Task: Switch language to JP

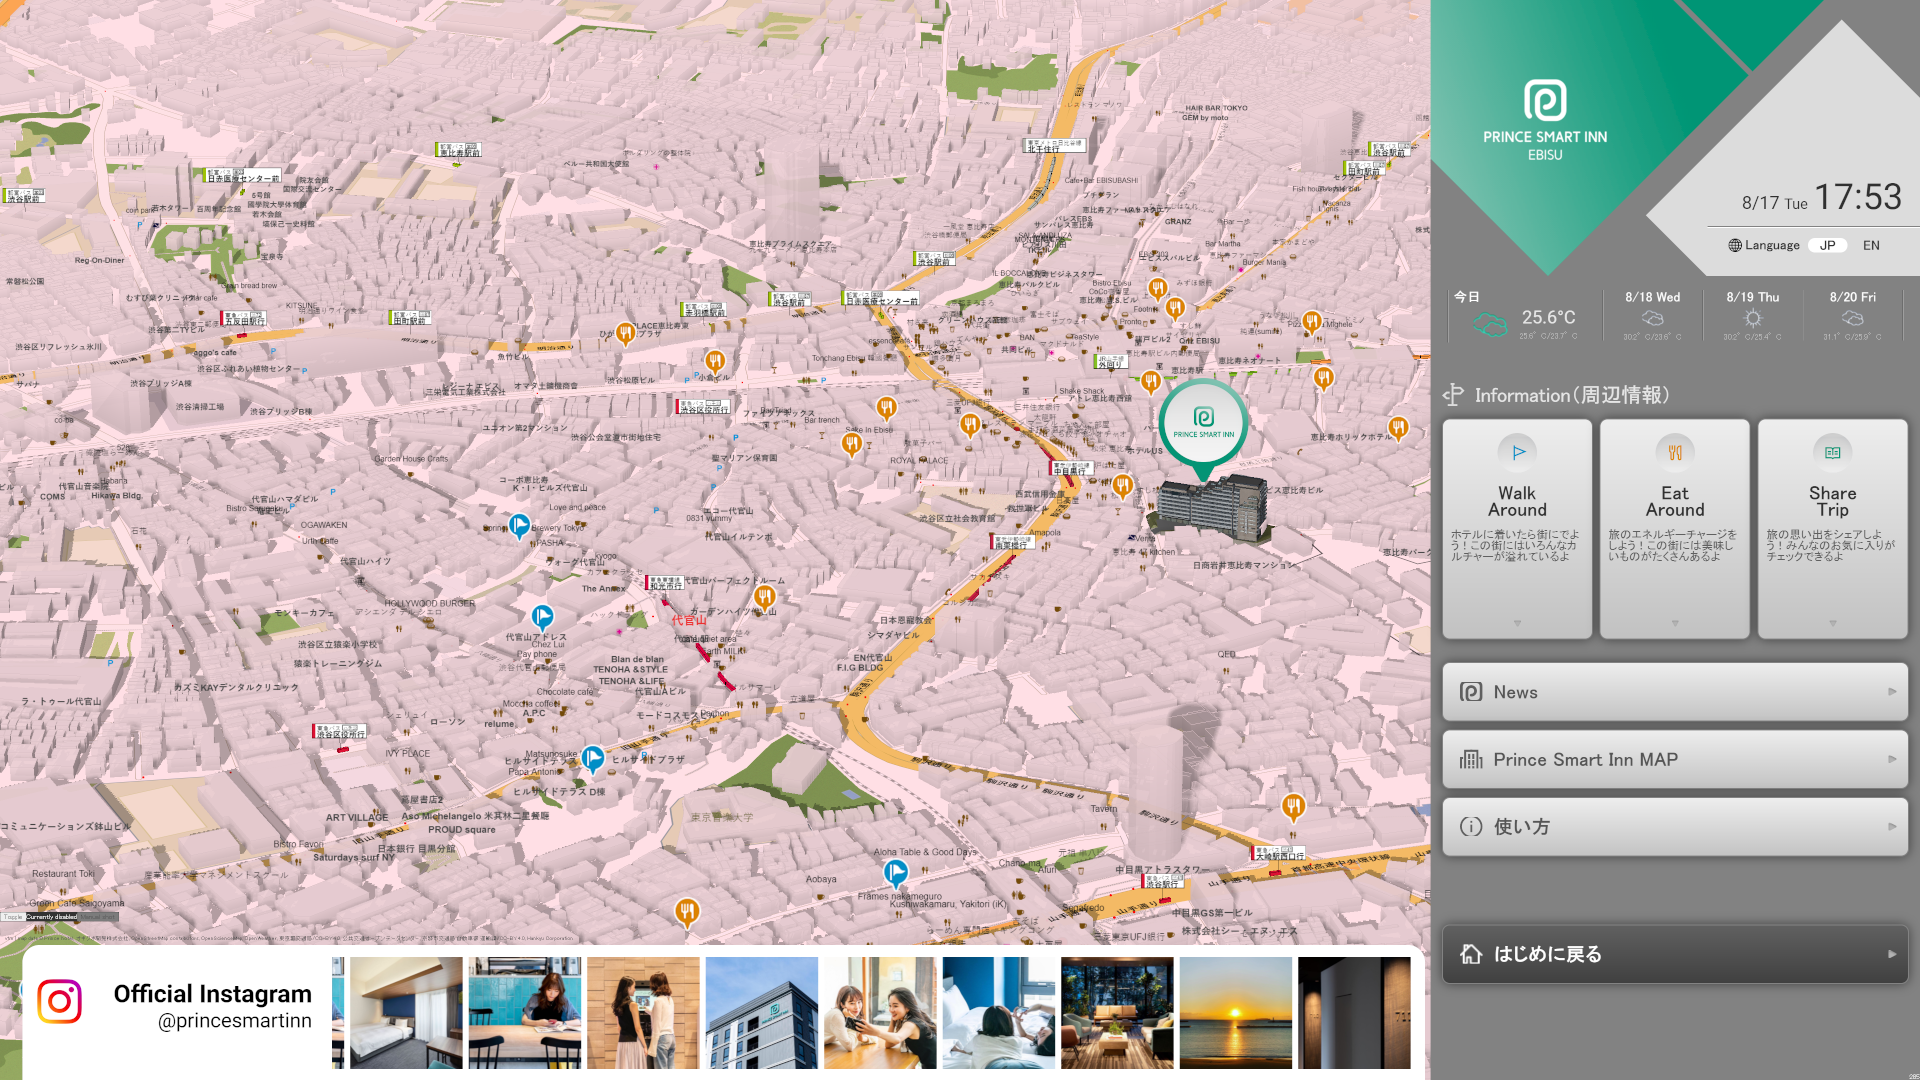Action: pyautogui.click(x=1827, y=245)
